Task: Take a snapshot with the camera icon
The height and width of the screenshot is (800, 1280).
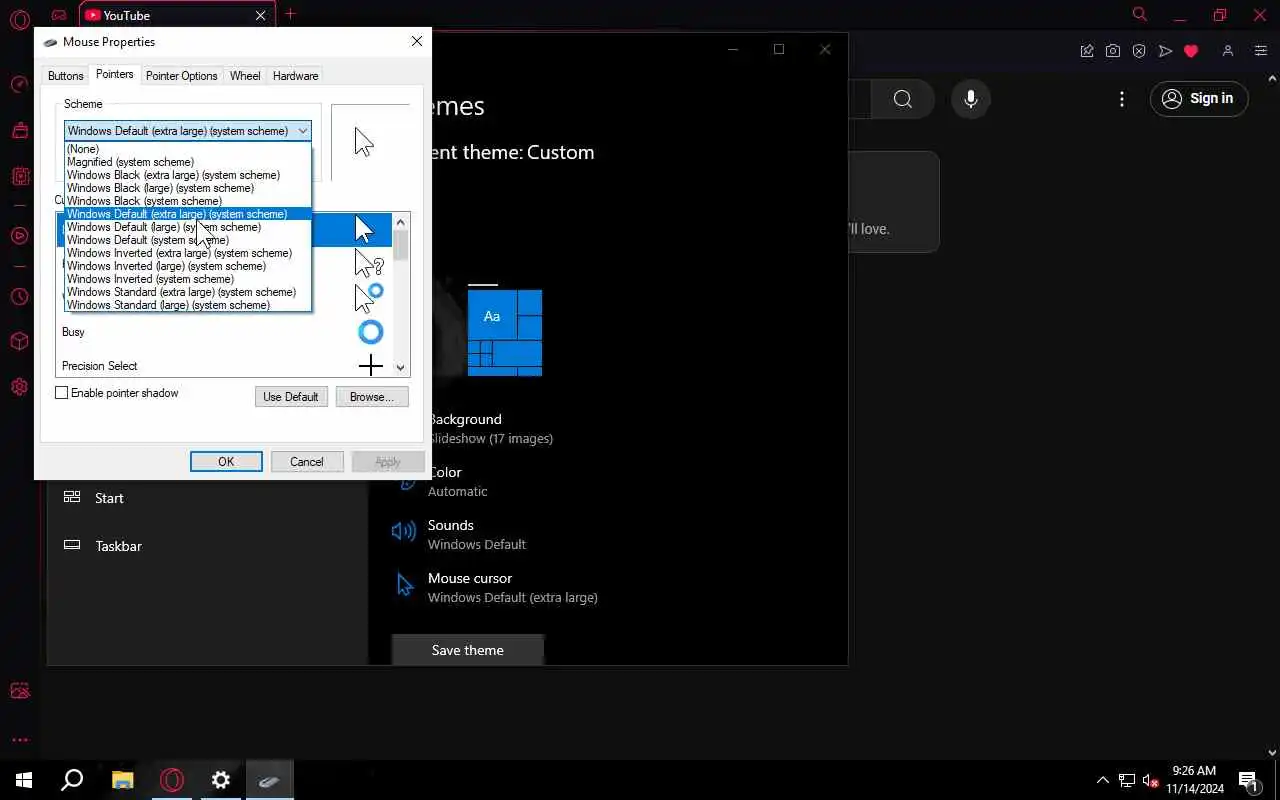Action: click(1113, 51)
